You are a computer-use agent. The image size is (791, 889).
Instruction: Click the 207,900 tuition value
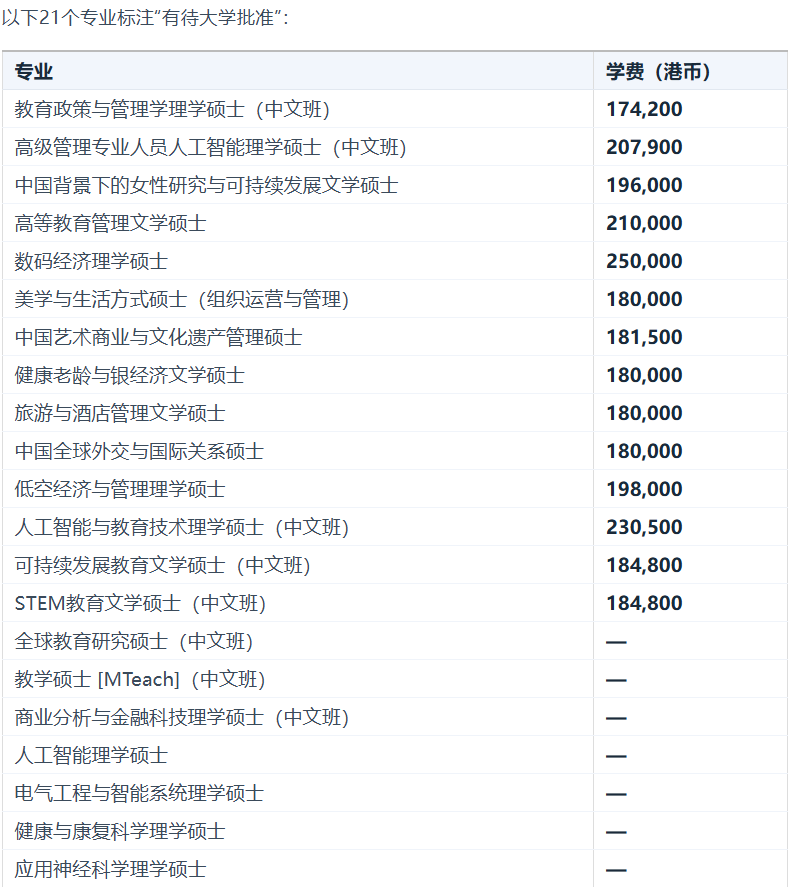click(x=644, y=147)
